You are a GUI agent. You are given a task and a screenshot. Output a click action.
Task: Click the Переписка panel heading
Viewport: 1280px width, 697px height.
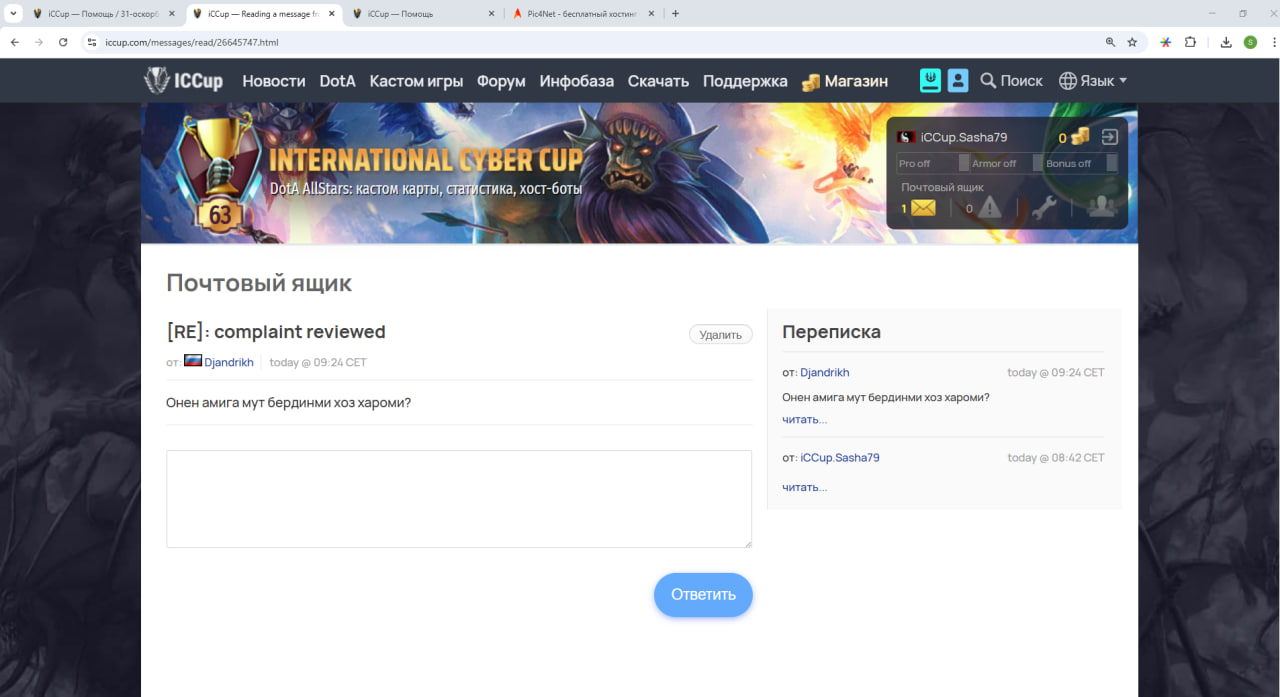click(x=832, y=332)
